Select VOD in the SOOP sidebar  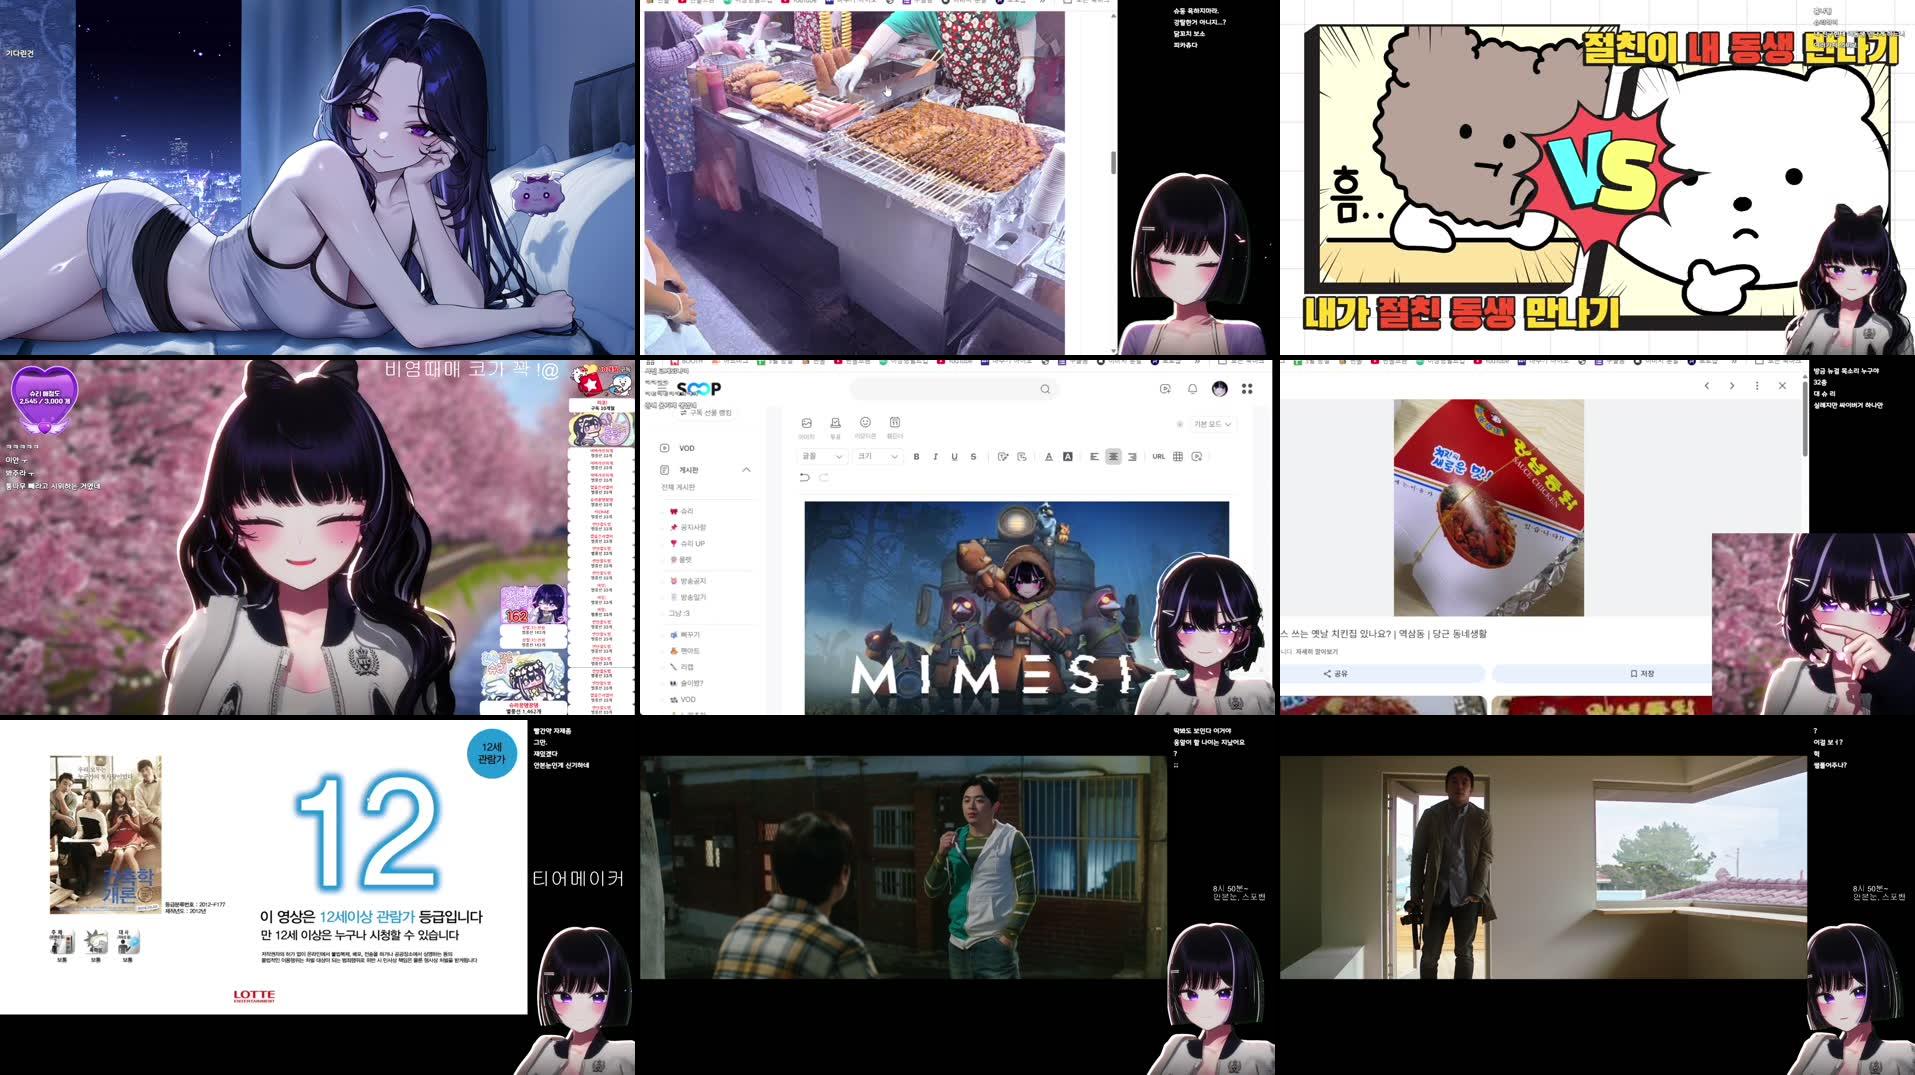[x=686, y=448]
